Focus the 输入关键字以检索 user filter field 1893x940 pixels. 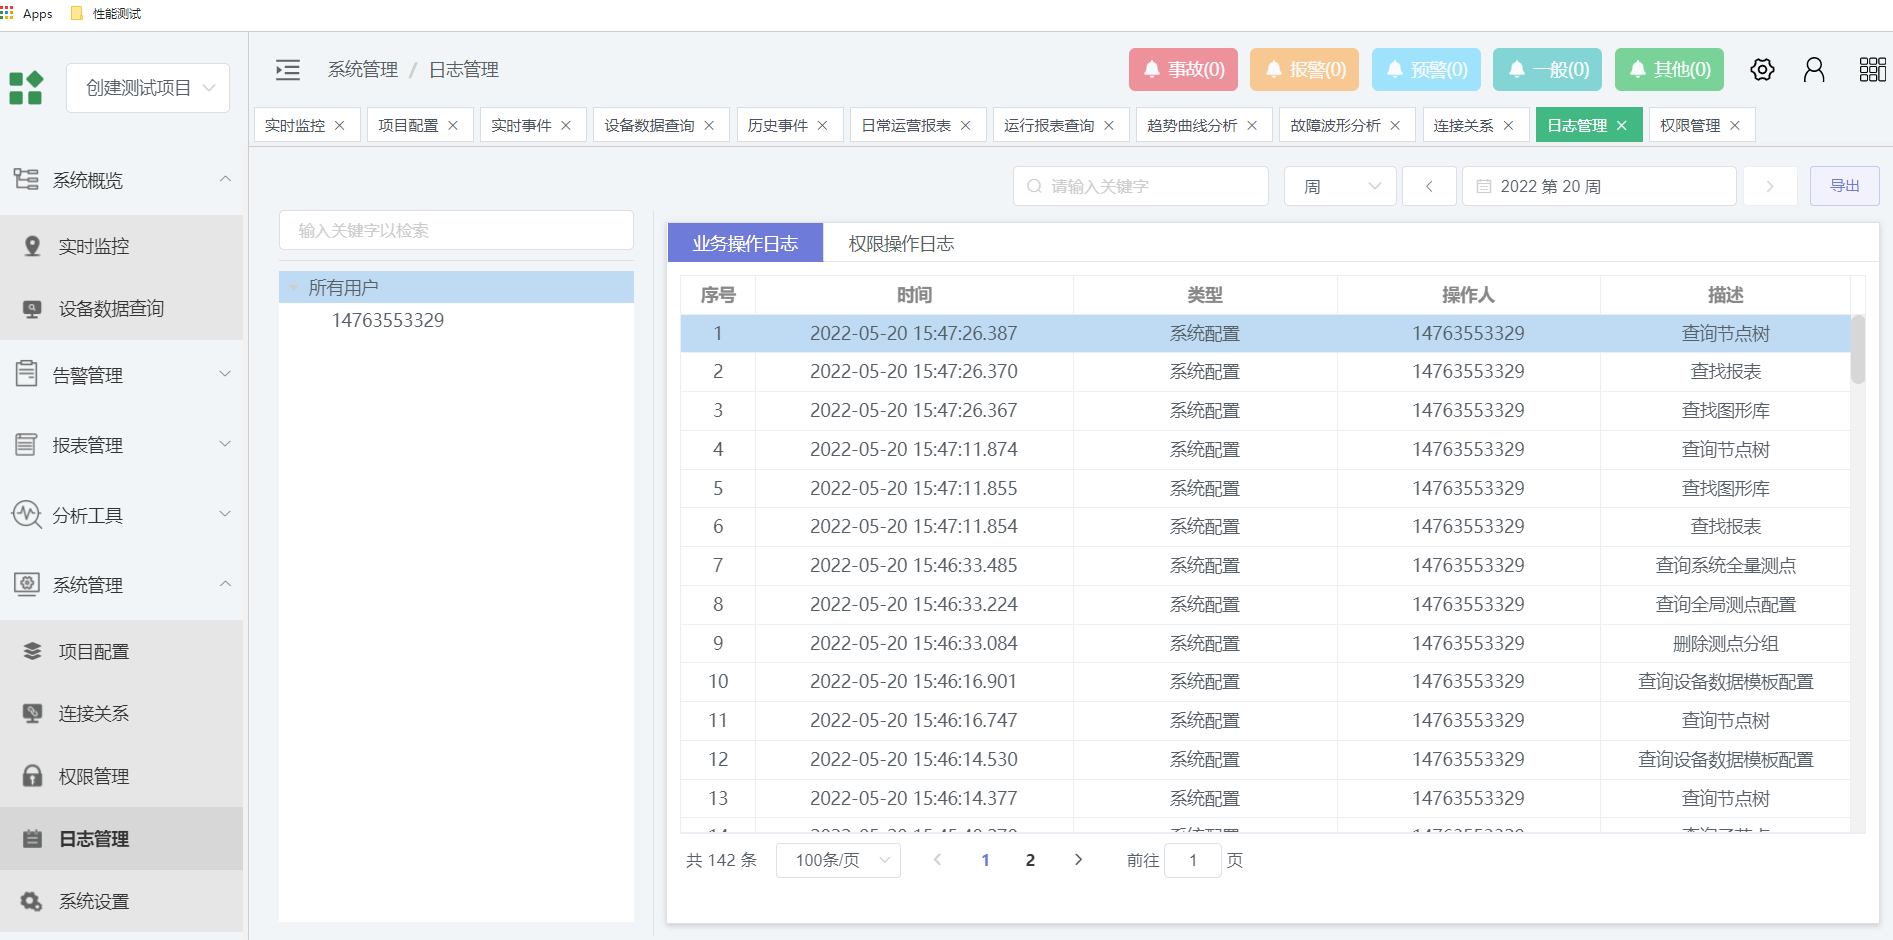click(x=456, y=230)
